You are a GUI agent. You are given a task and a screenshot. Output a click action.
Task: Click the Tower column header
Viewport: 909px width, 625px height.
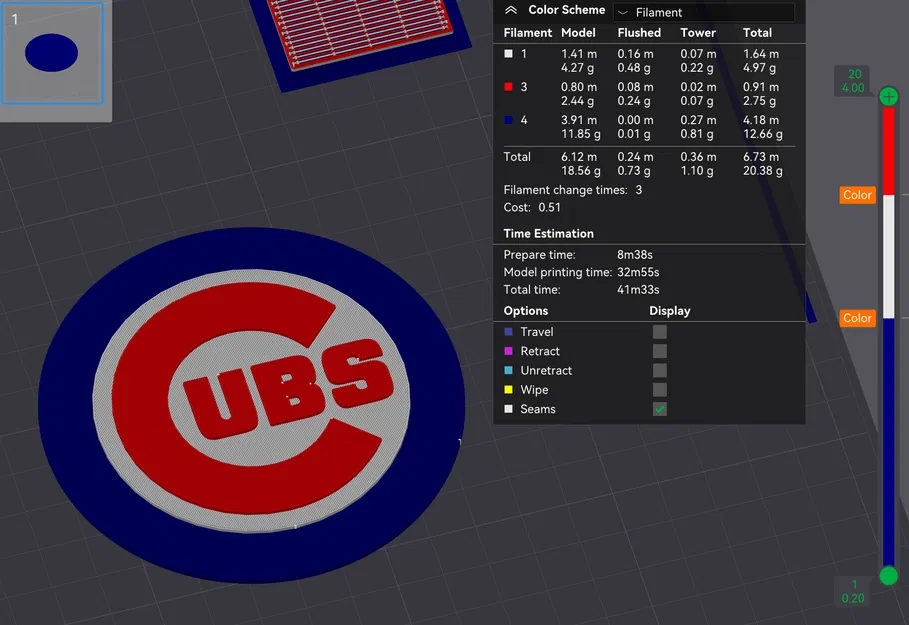tap(698, 33)
